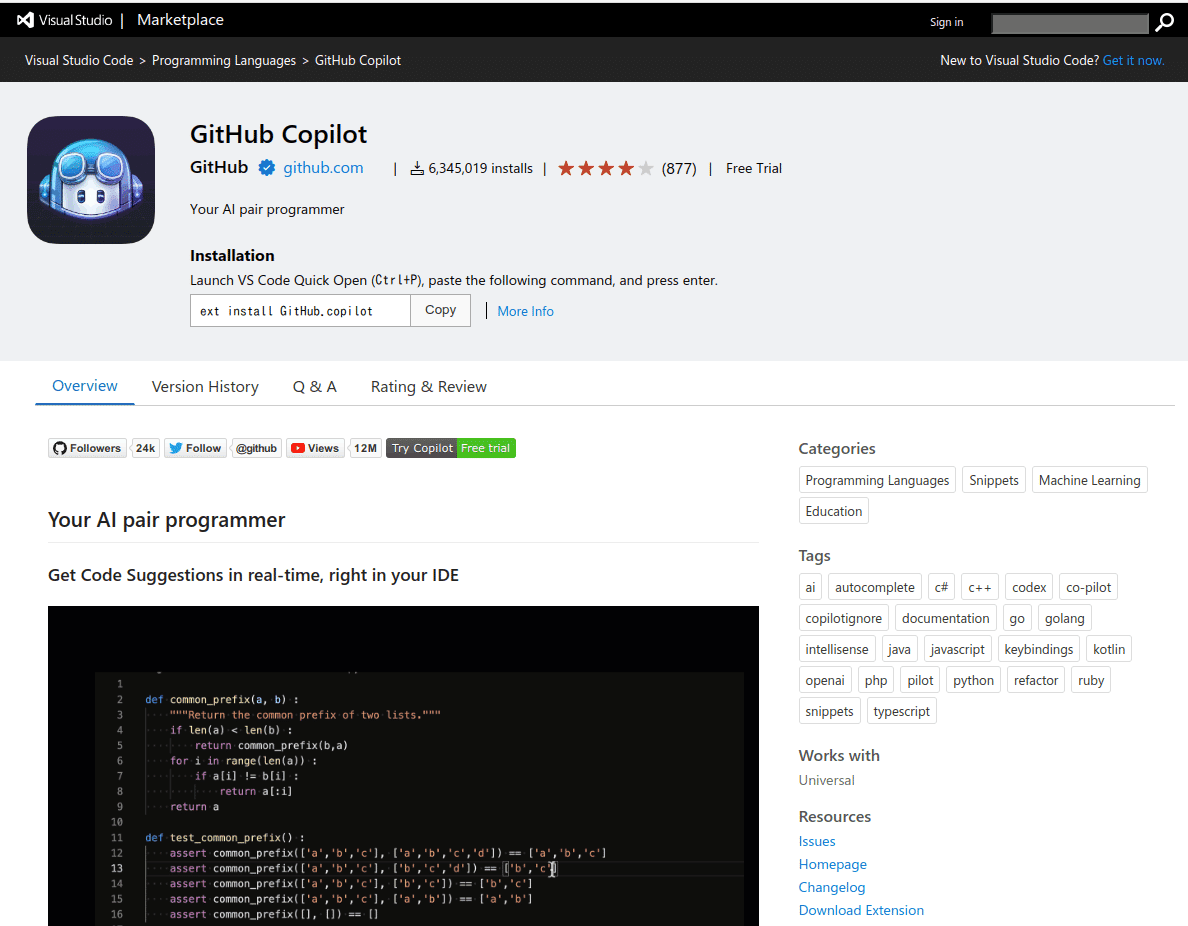
Task: Click the documentation tag
Action: coord(946,618)
